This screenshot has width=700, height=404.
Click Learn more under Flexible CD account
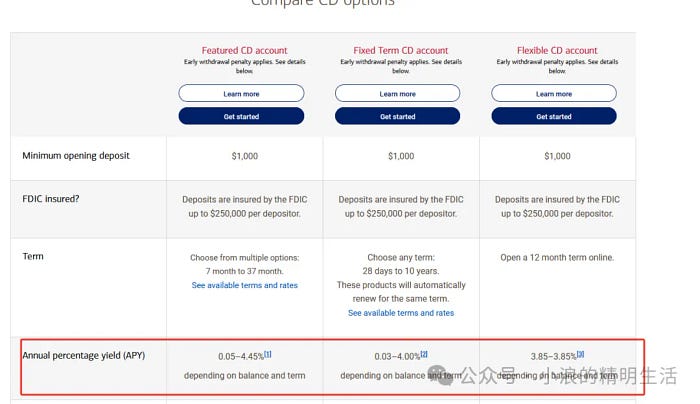pyautogui.click(x=554, y=94)
